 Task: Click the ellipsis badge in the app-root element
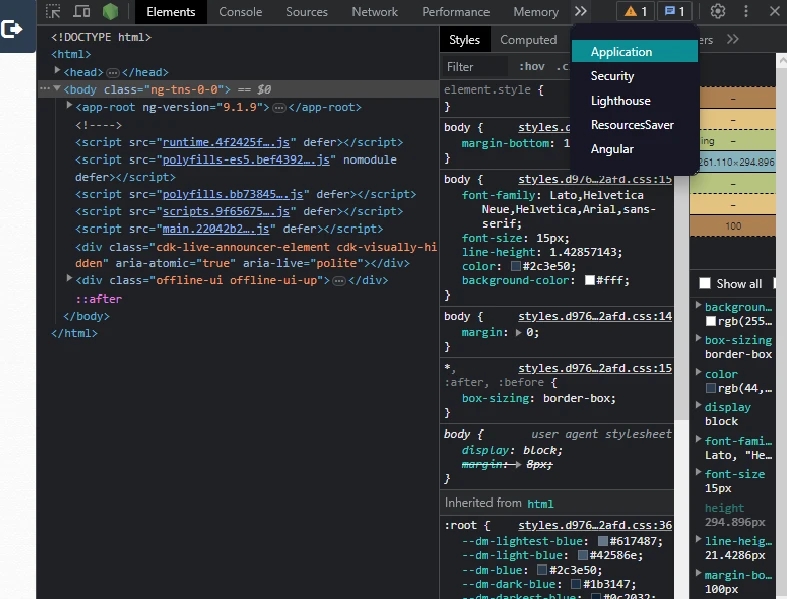279,108
